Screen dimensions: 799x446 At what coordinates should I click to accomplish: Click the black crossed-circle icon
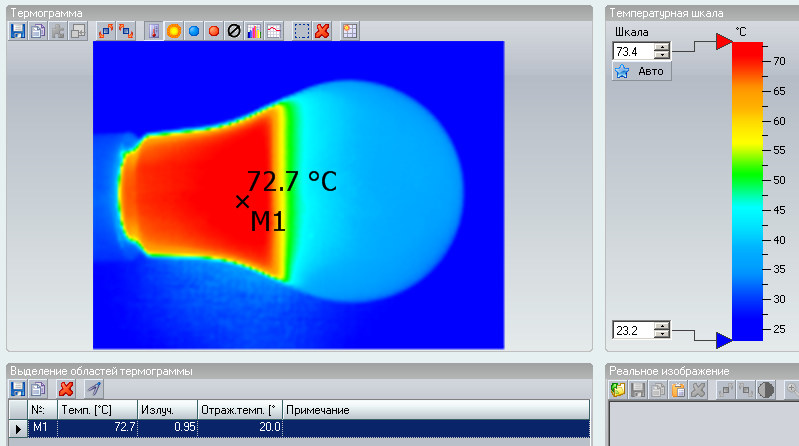[234, 31]
